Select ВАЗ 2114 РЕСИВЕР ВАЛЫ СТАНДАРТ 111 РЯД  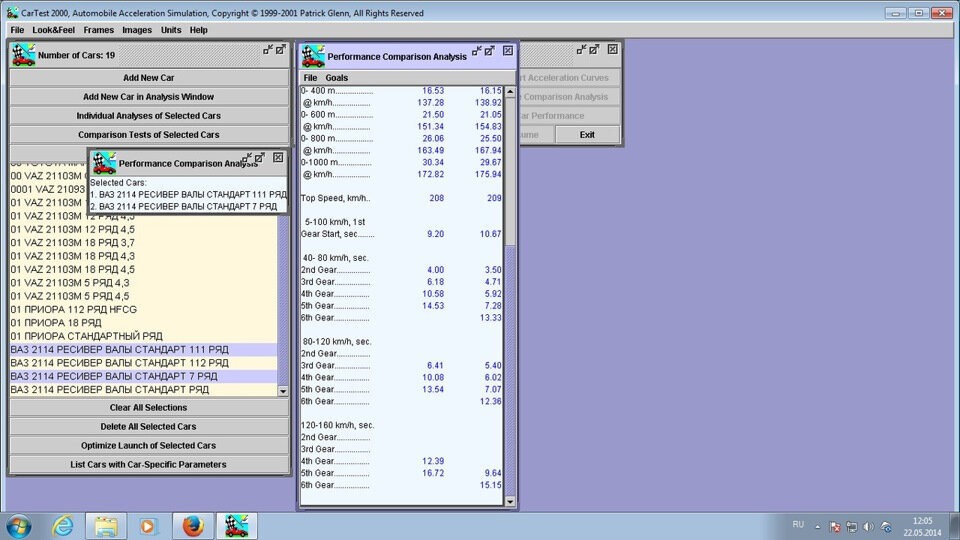[143, 350]
